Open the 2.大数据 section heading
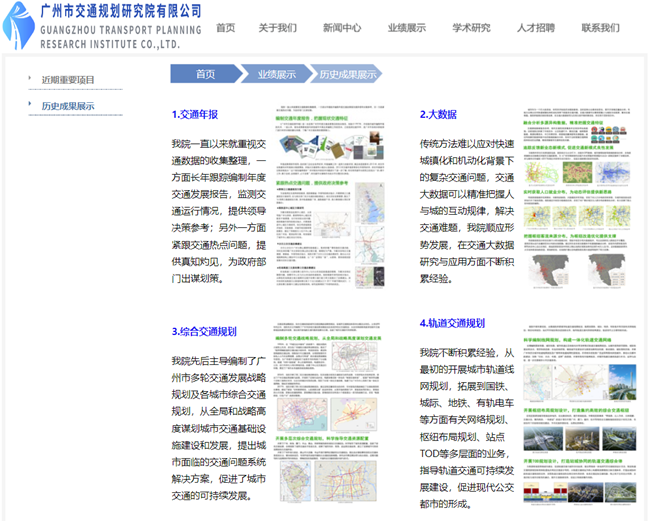Image resolution: width=650 pixels, height=521 pixels. [x=438, y=114]
